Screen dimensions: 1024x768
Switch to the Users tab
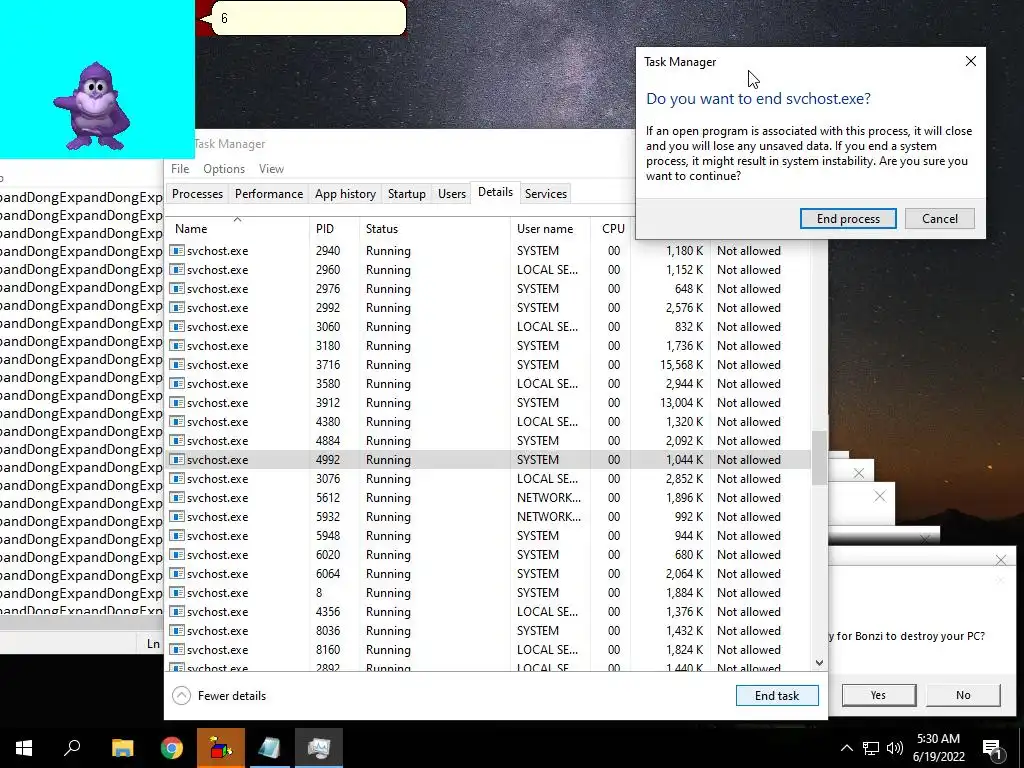click(452, 194)
